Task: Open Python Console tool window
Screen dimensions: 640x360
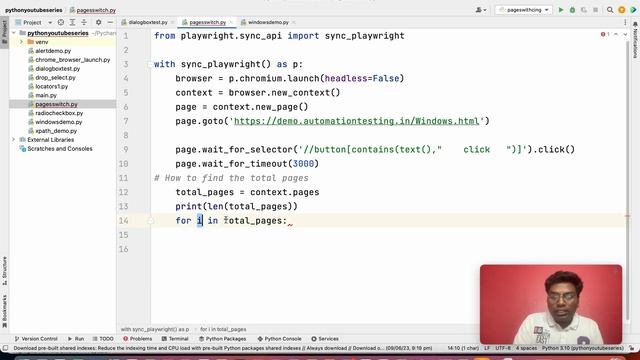Action: click(280, 339)
